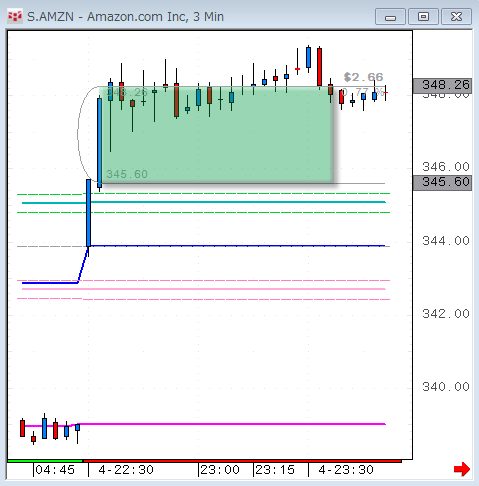Click the 4-22:30 time axis label

(126, 470)
